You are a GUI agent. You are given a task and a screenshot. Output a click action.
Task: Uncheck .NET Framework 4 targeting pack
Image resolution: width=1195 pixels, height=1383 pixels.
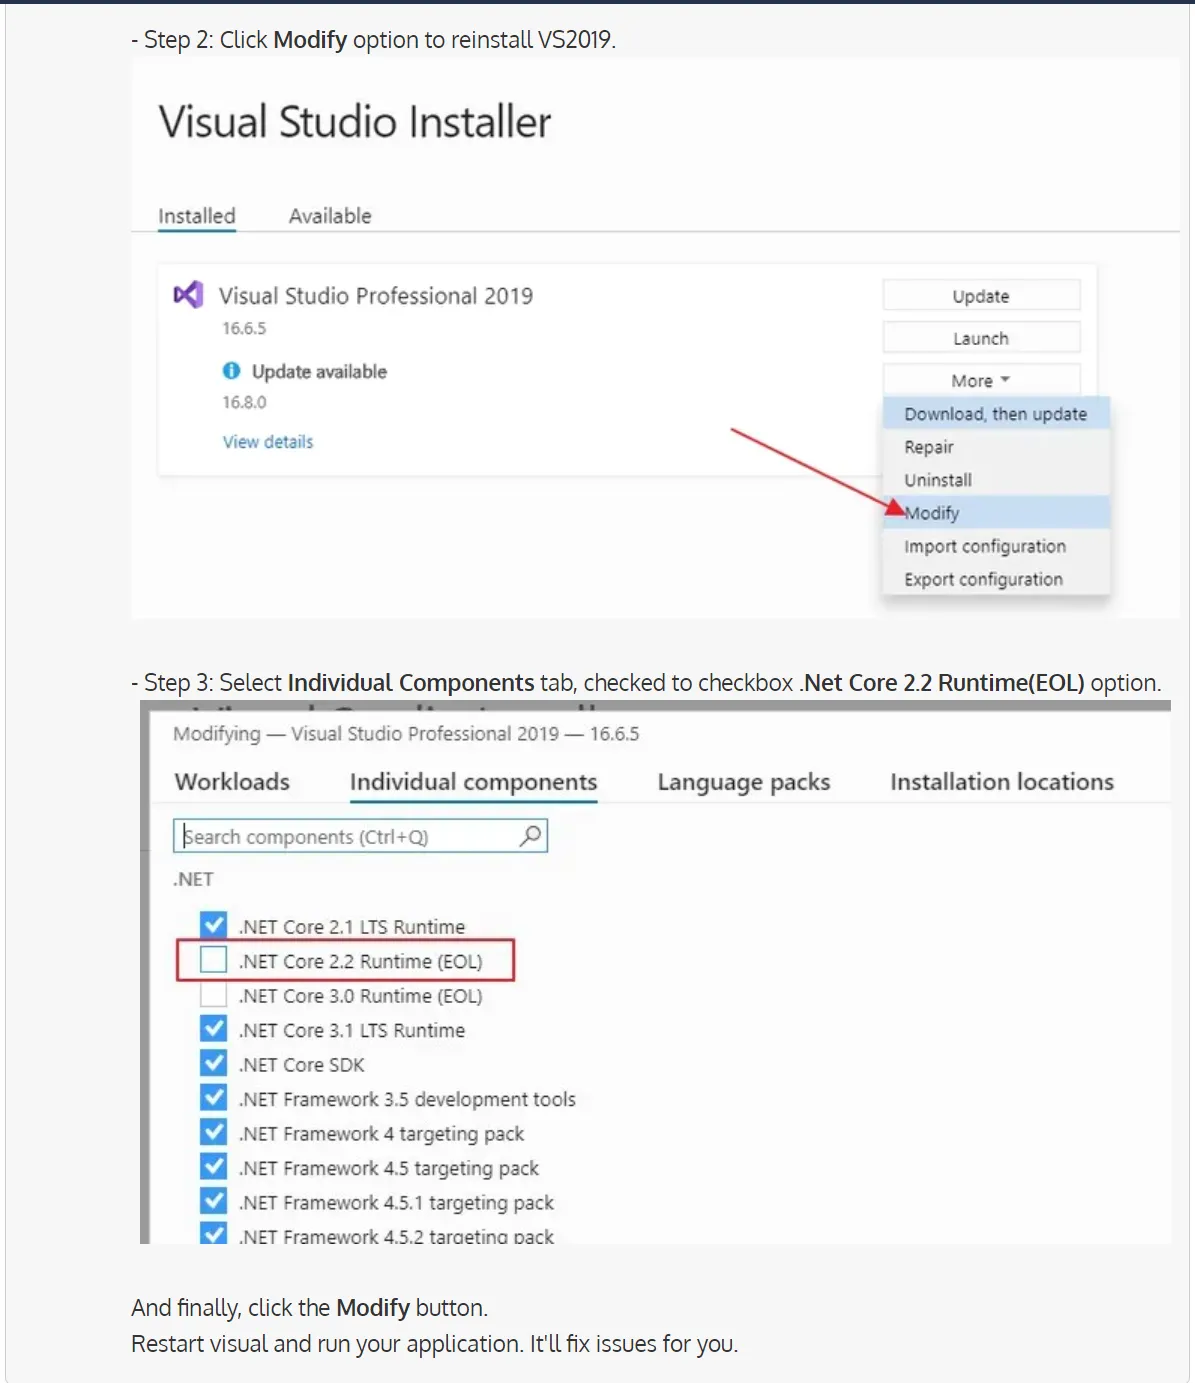[213, 1132]
